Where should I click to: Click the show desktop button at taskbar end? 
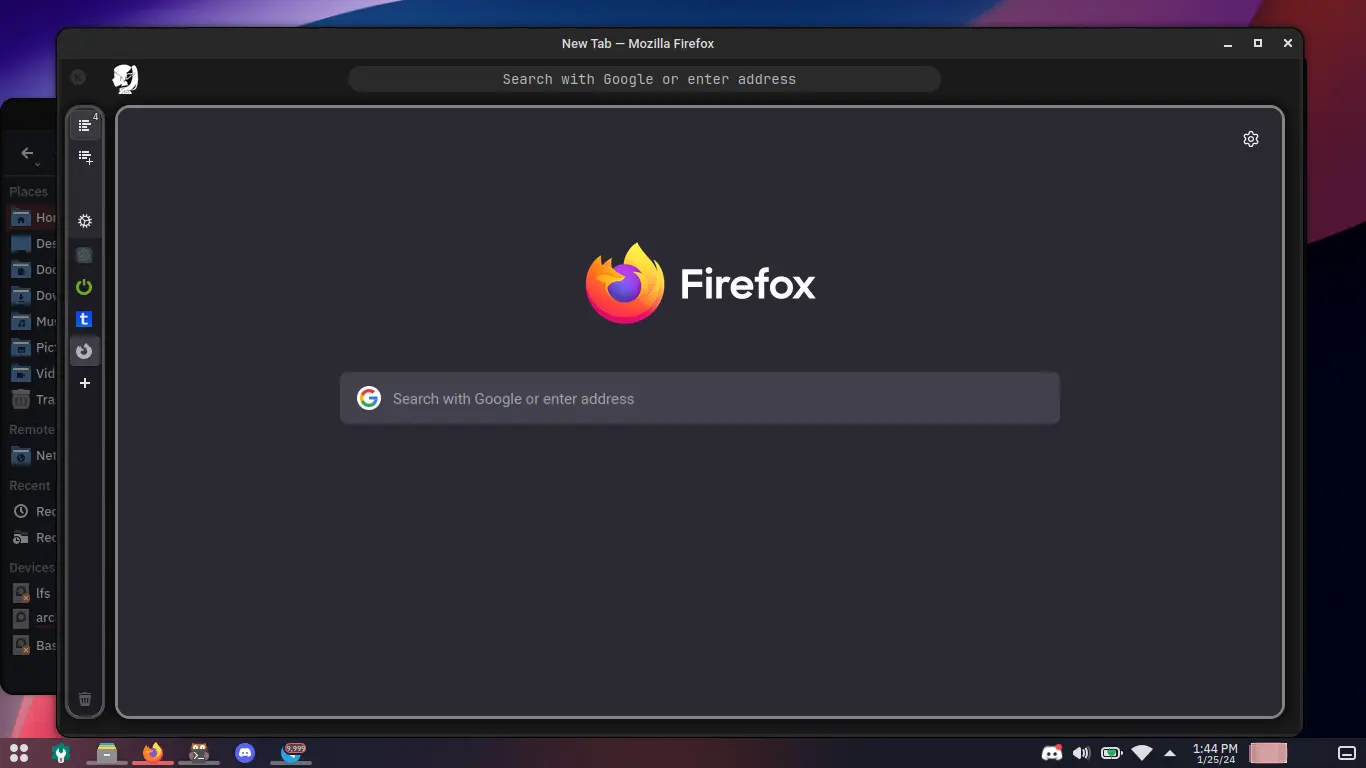pos(1347,753)
